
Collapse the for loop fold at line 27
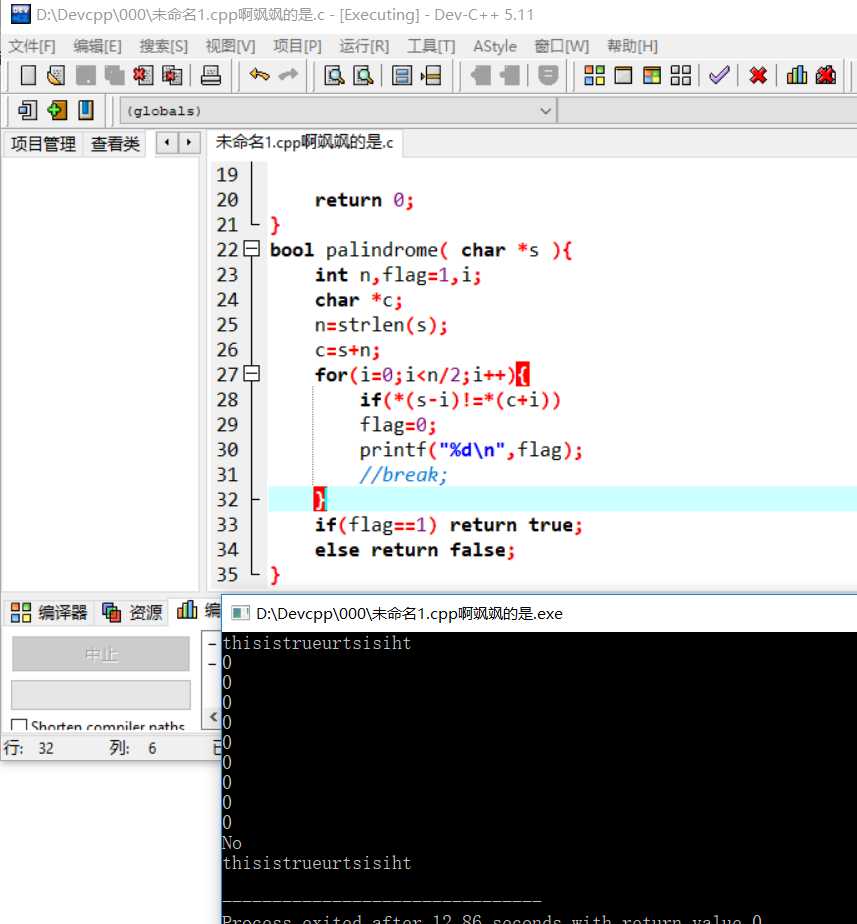coord(252,374)
